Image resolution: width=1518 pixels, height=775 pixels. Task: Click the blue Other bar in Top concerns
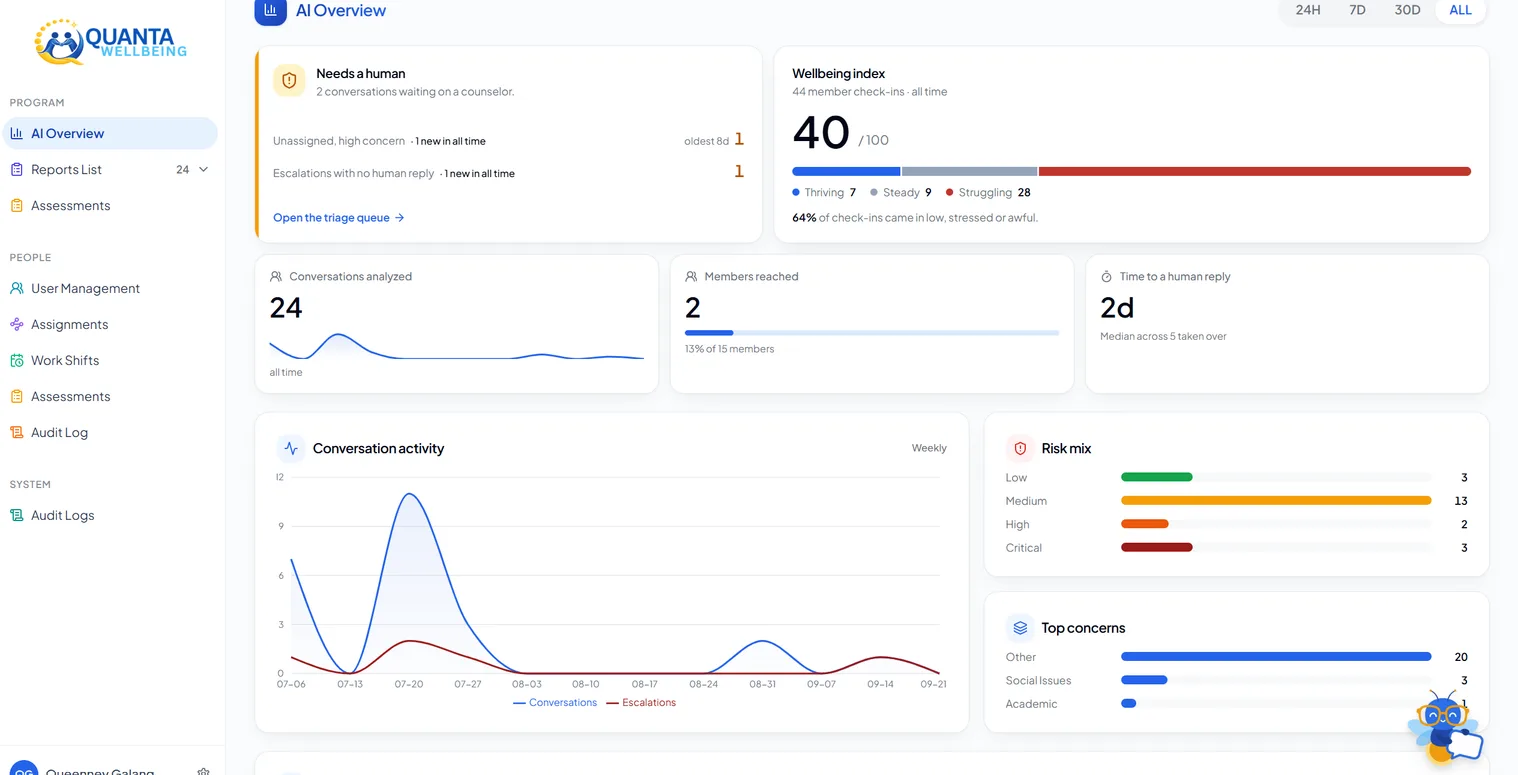[1276, 657]
